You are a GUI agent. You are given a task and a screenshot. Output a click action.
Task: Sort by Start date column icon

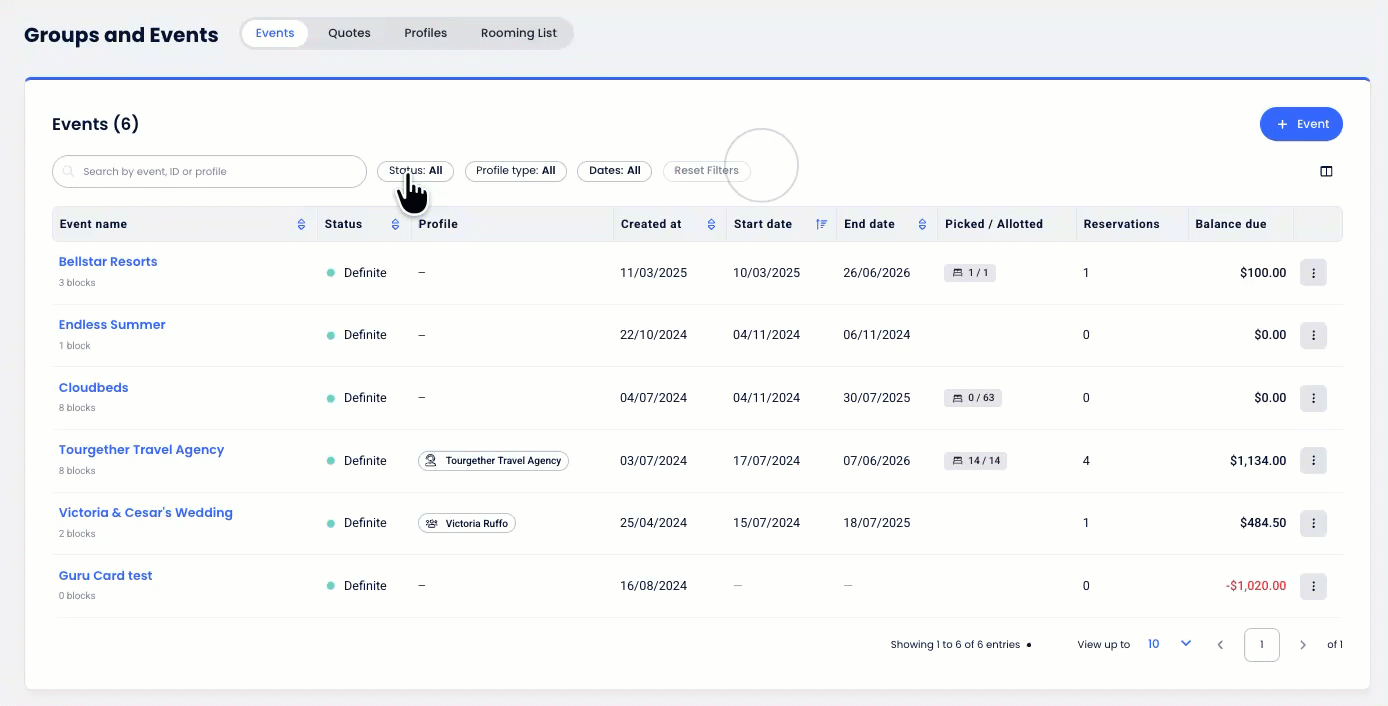click(821, 224)
